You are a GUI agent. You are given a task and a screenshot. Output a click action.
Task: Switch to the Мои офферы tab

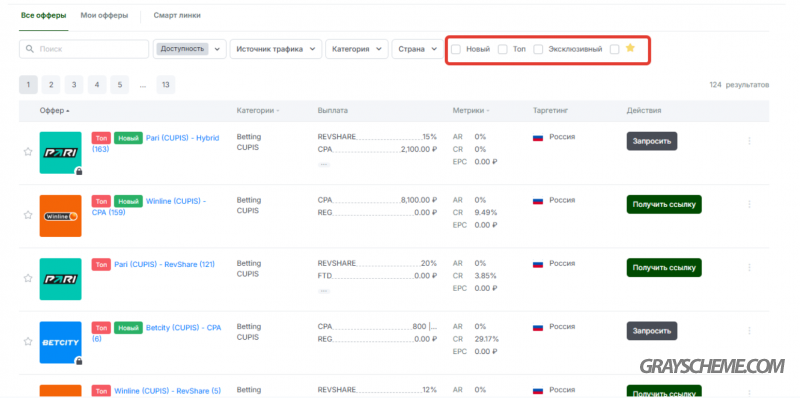(104, 15)
